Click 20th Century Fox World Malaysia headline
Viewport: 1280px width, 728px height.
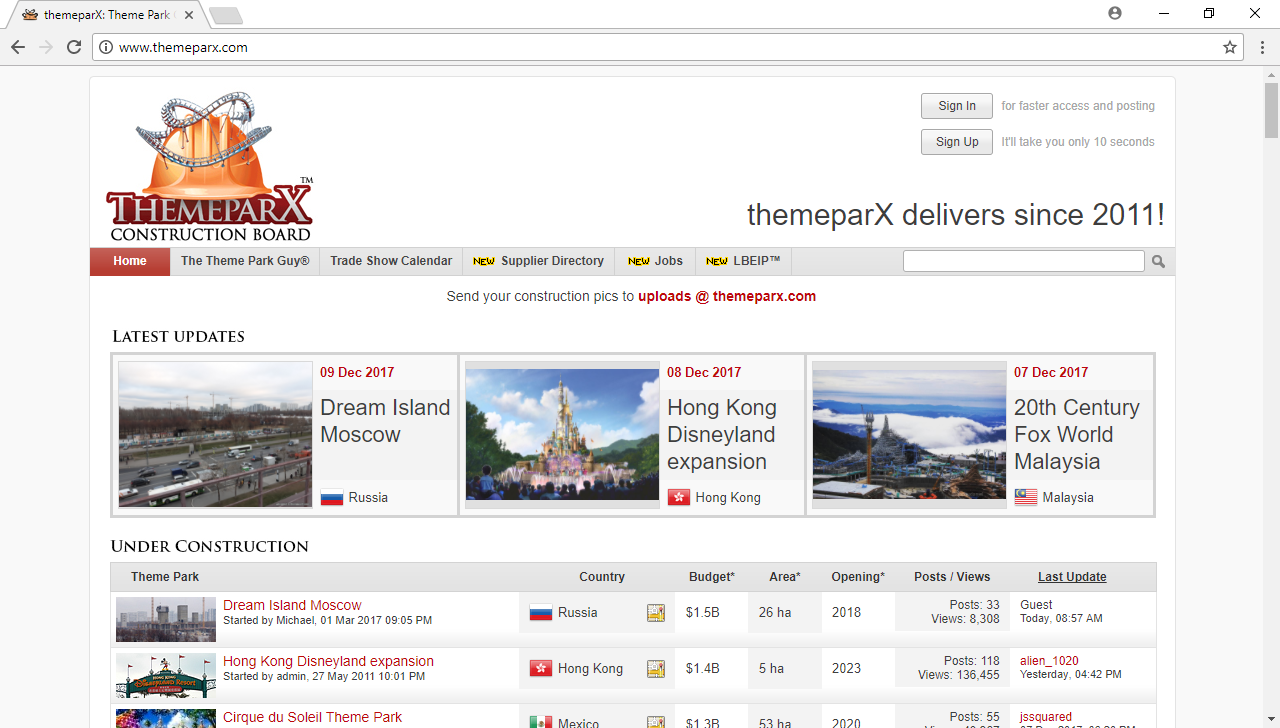(1077, 435)
